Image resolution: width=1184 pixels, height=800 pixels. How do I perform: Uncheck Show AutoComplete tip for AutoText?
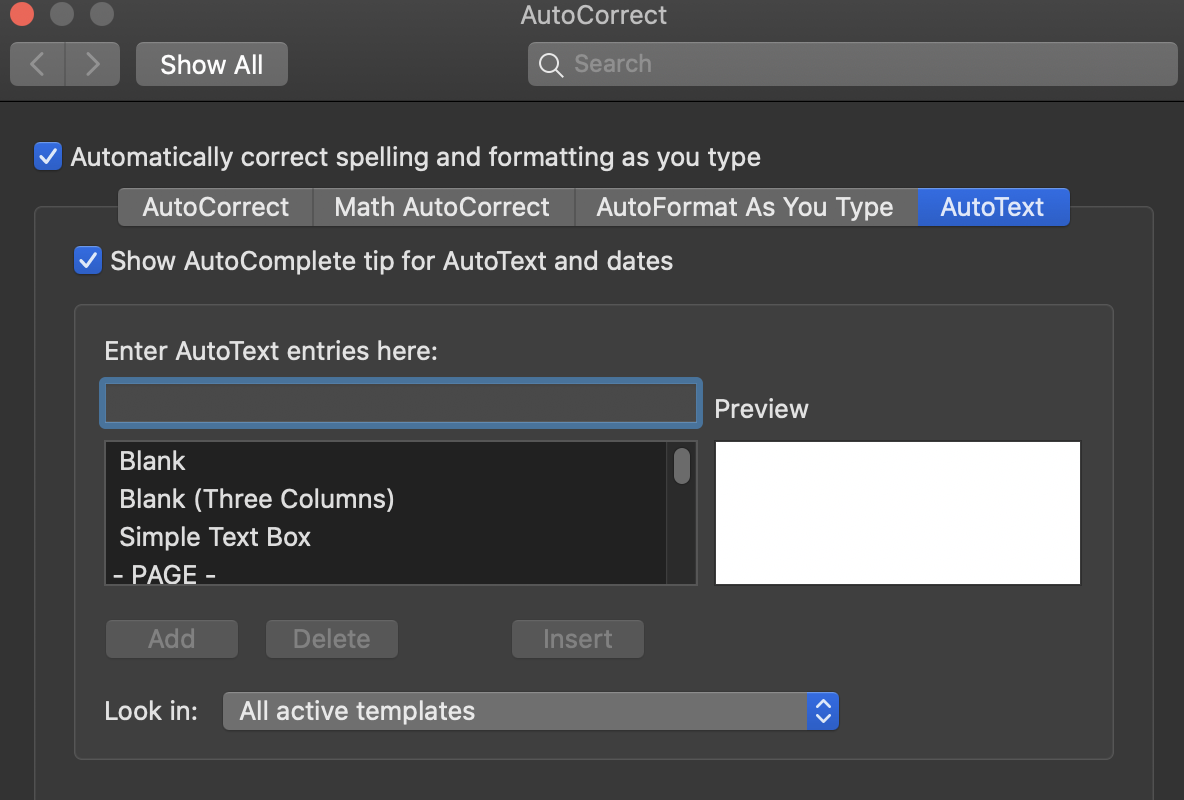click(88, 261)
